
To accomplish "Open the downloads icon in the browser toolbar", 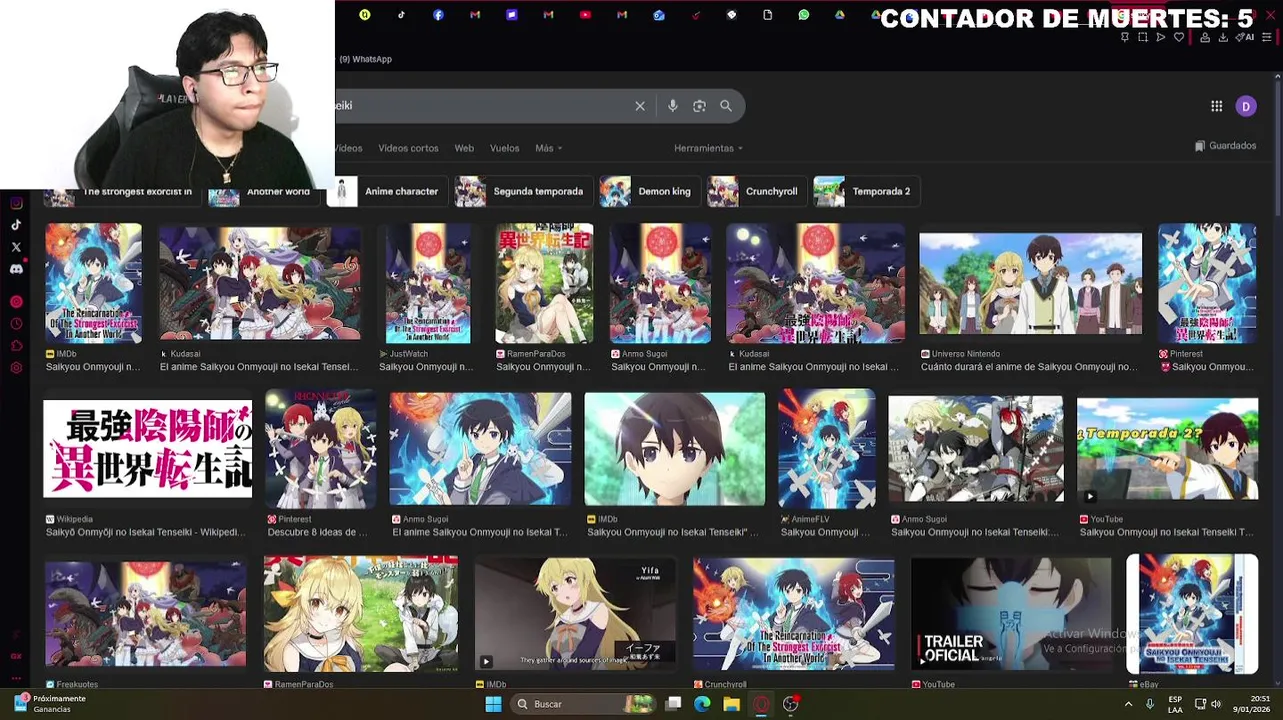I will click(x=1223, y=37).
